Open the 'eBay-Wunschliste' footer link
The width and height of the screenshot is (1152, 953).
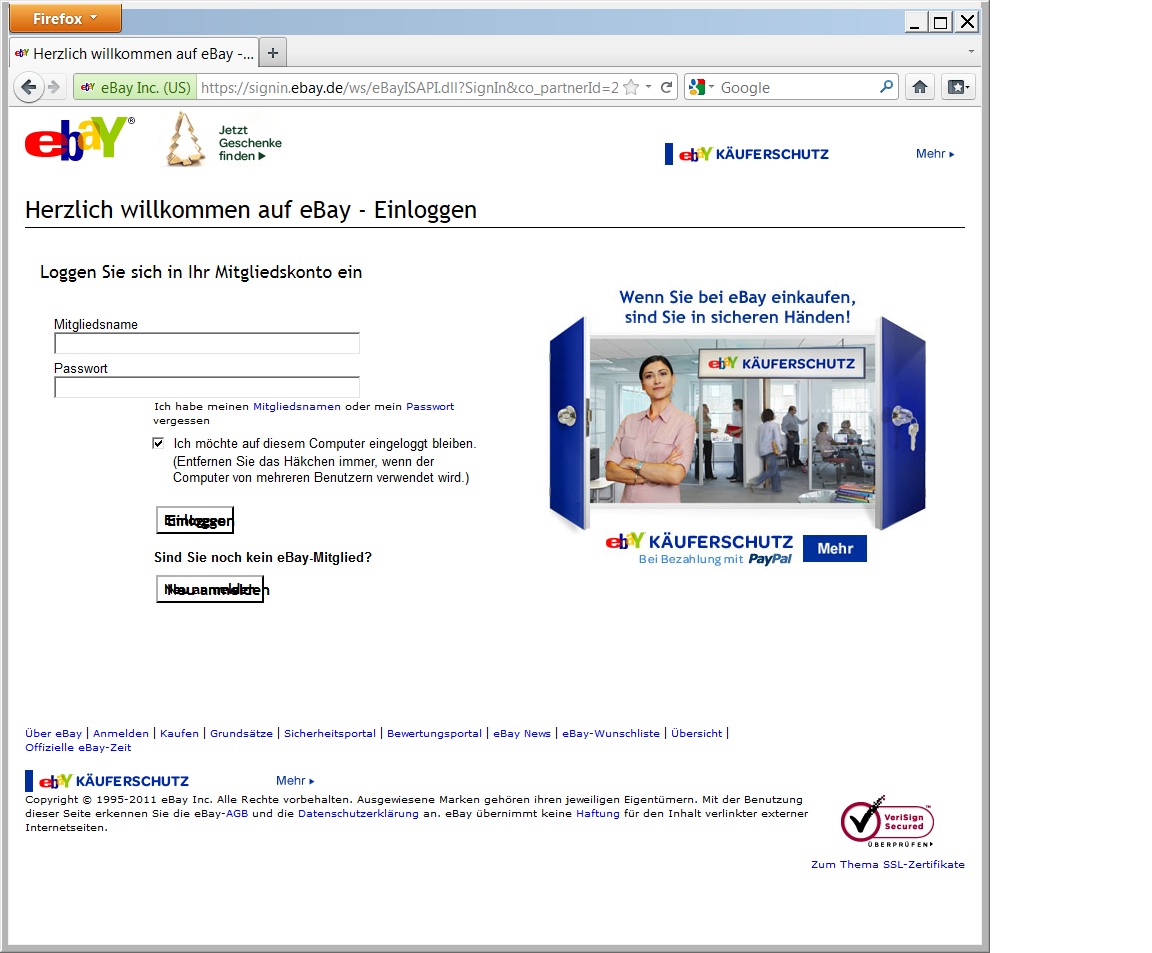pyautogui.click(x=611, y=733)
